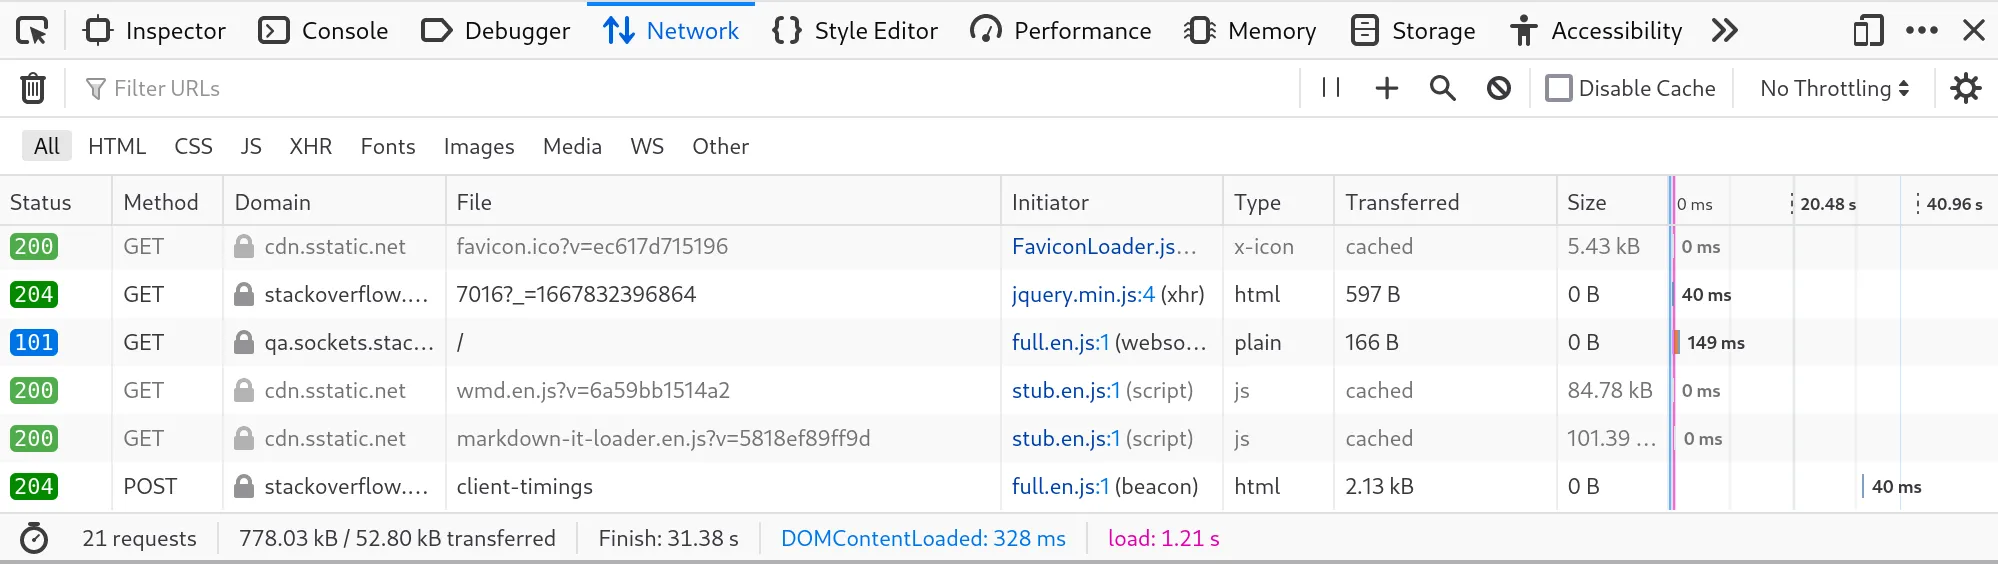1998x564 pixels.
Task: Open the network search magnifier
Action: 1442,88
